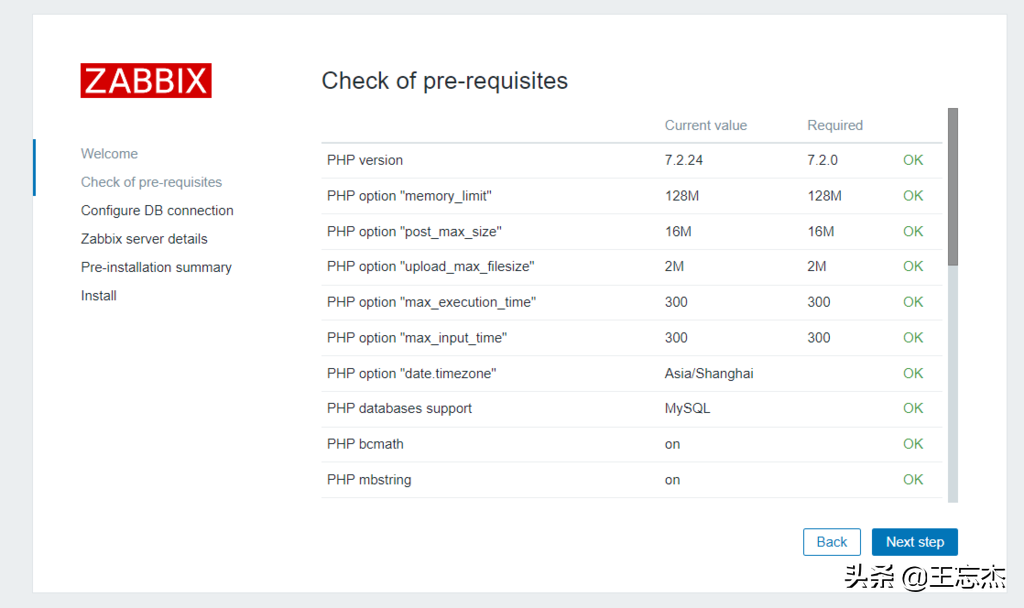Click OK status for PHP memory_limit
The image size is (1024, 608).
(x=913, y=196)
